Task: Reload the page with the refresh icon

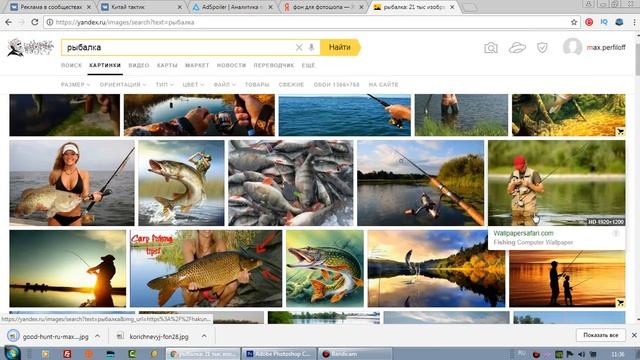Action: point(35,22)
